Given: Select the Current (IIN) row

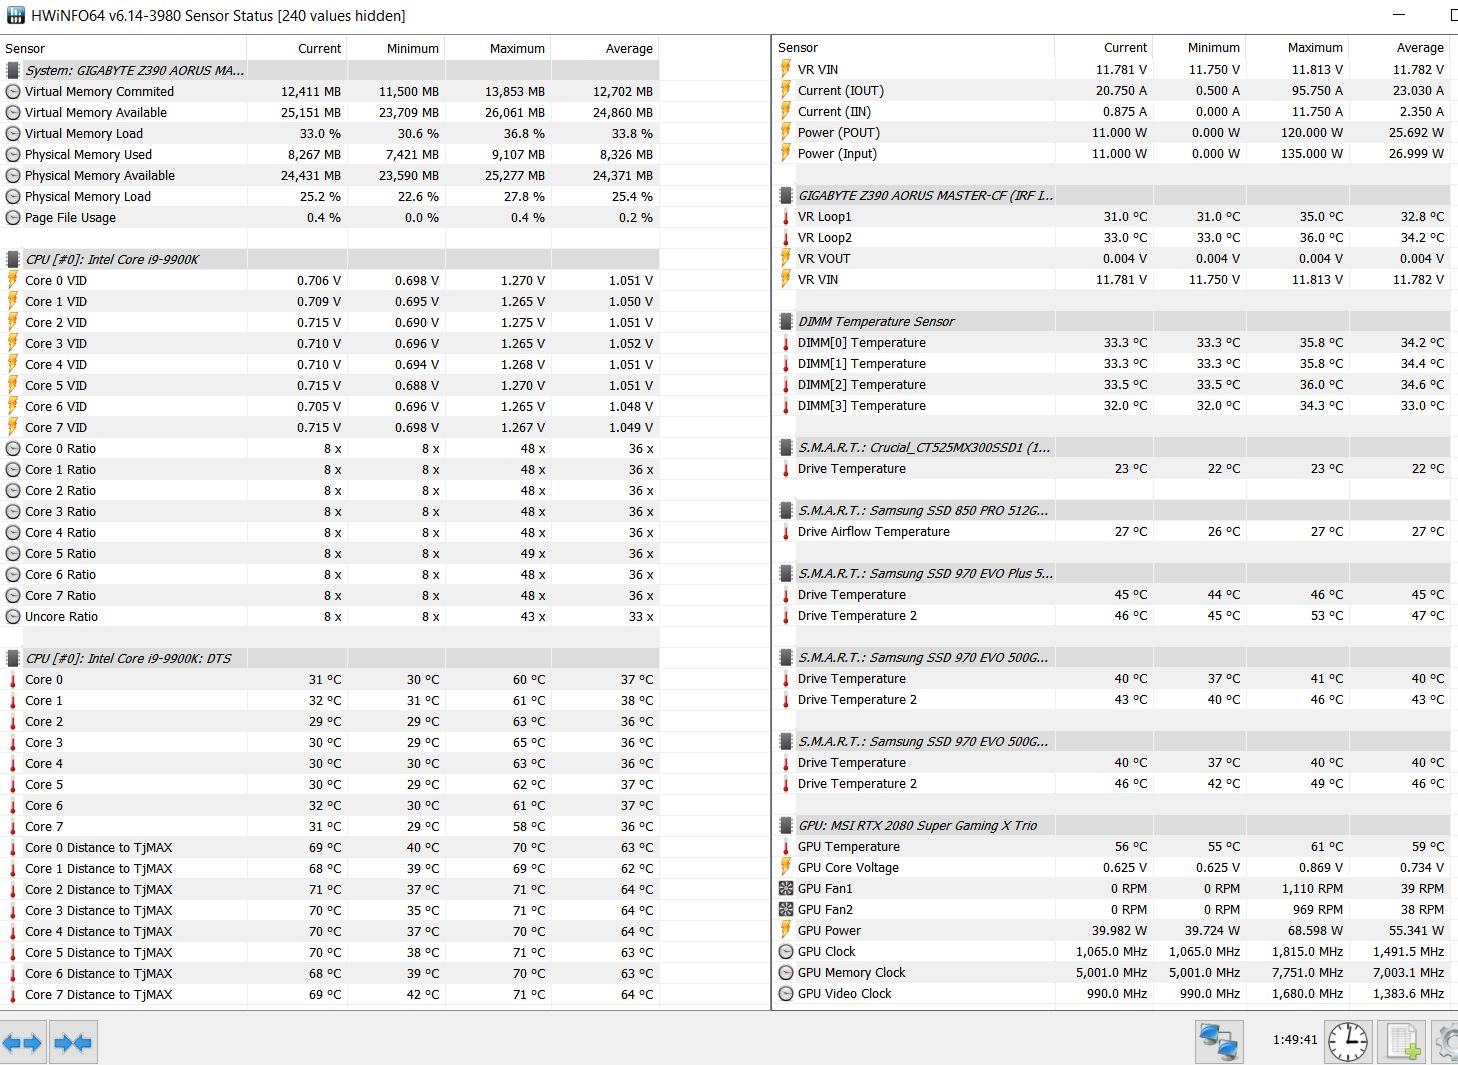Looking at the screenshot, I should [1112, 111].
